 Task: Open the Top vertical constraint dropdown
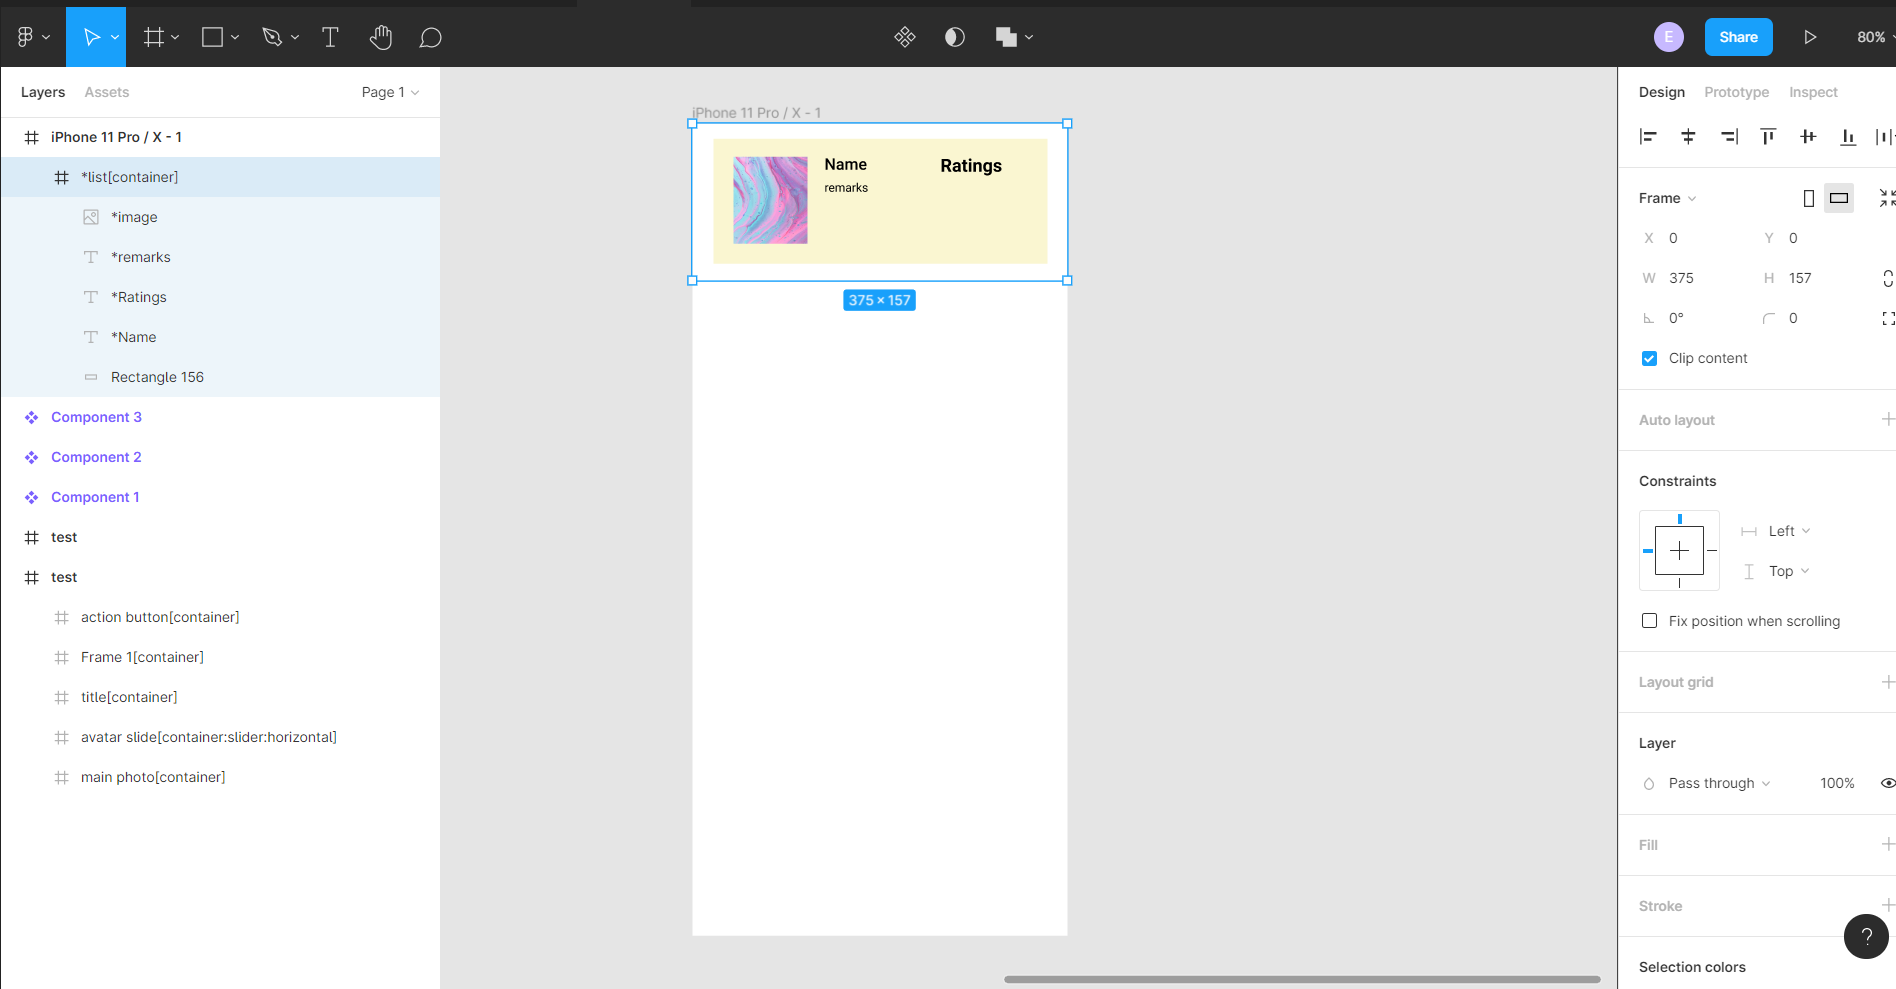click(x=1789, y=571)
